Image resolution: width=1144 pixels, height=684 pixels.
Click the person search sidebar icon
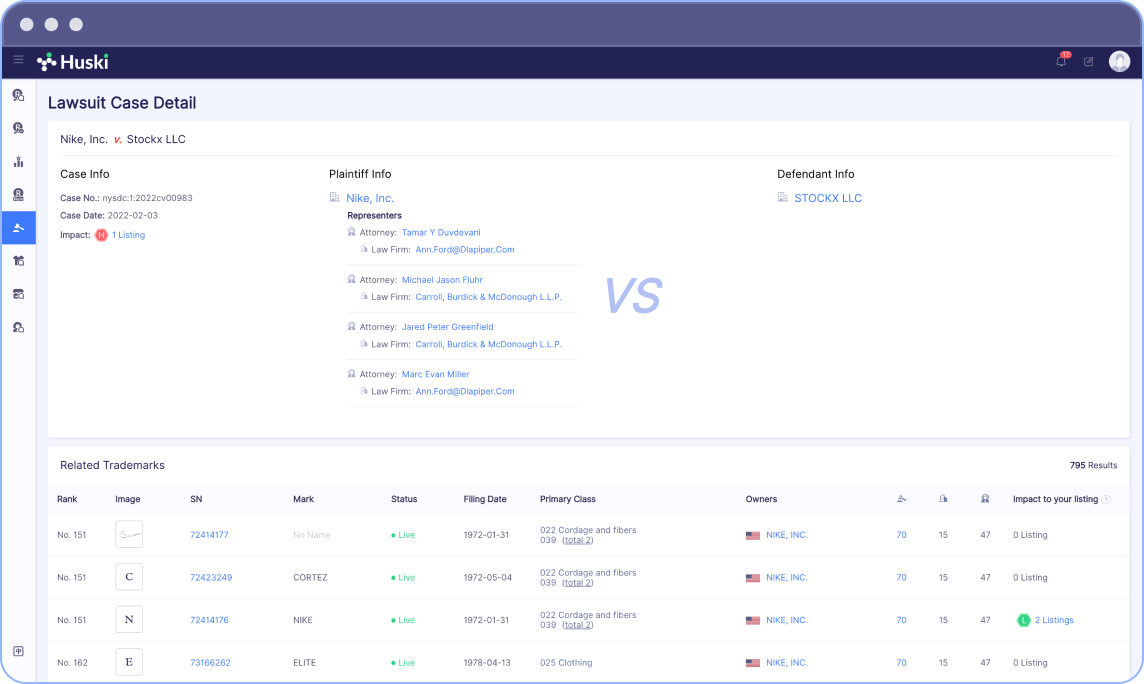point(18,327)
